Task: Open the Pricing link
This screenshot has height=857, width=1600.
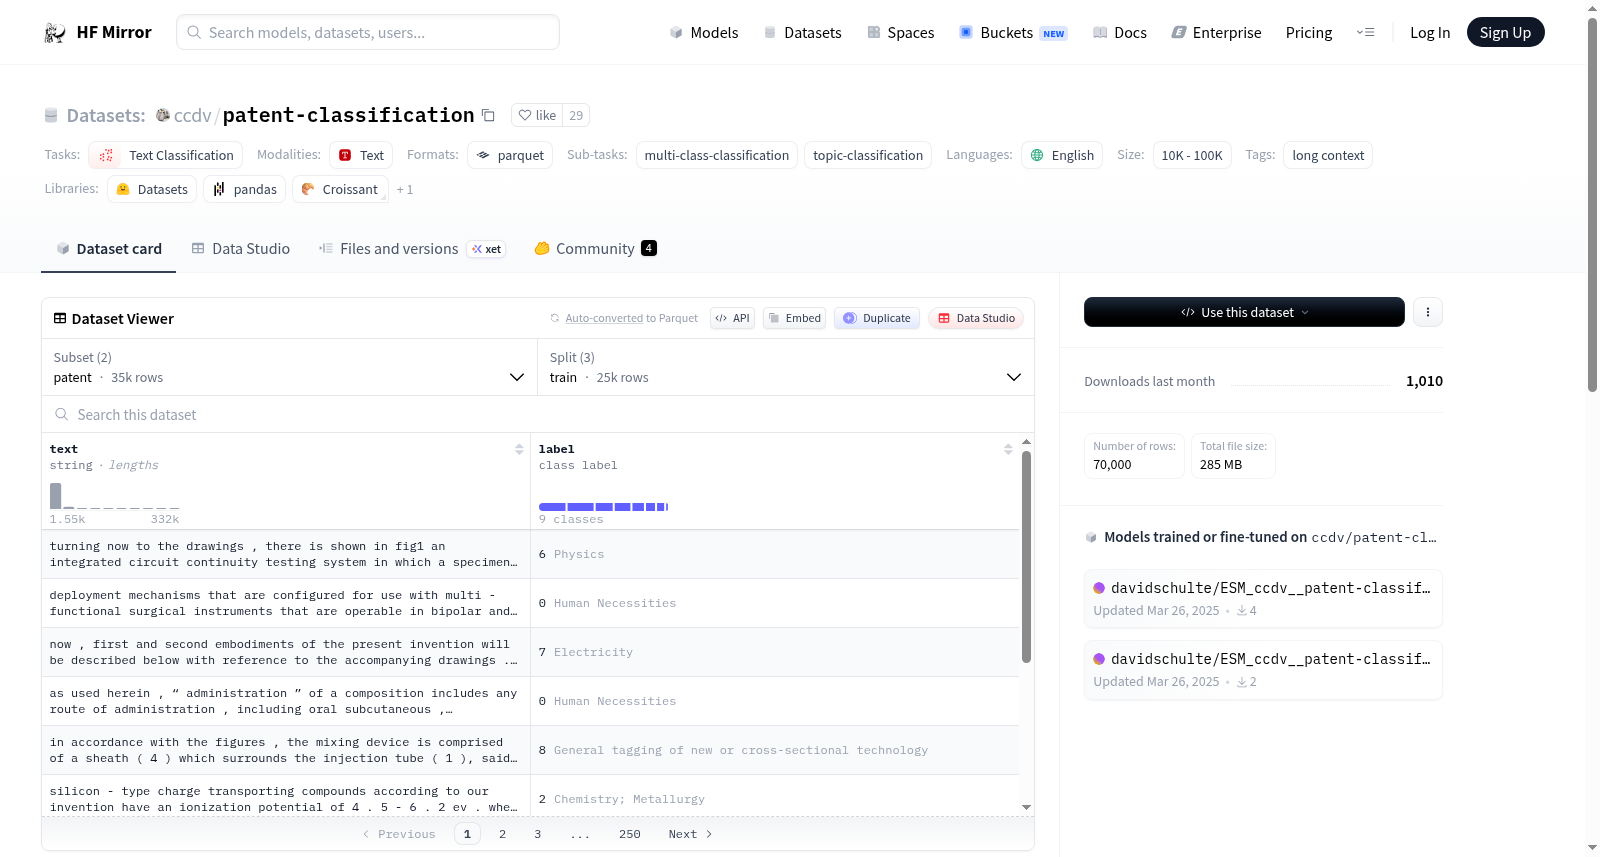Action: (1309, 33)
